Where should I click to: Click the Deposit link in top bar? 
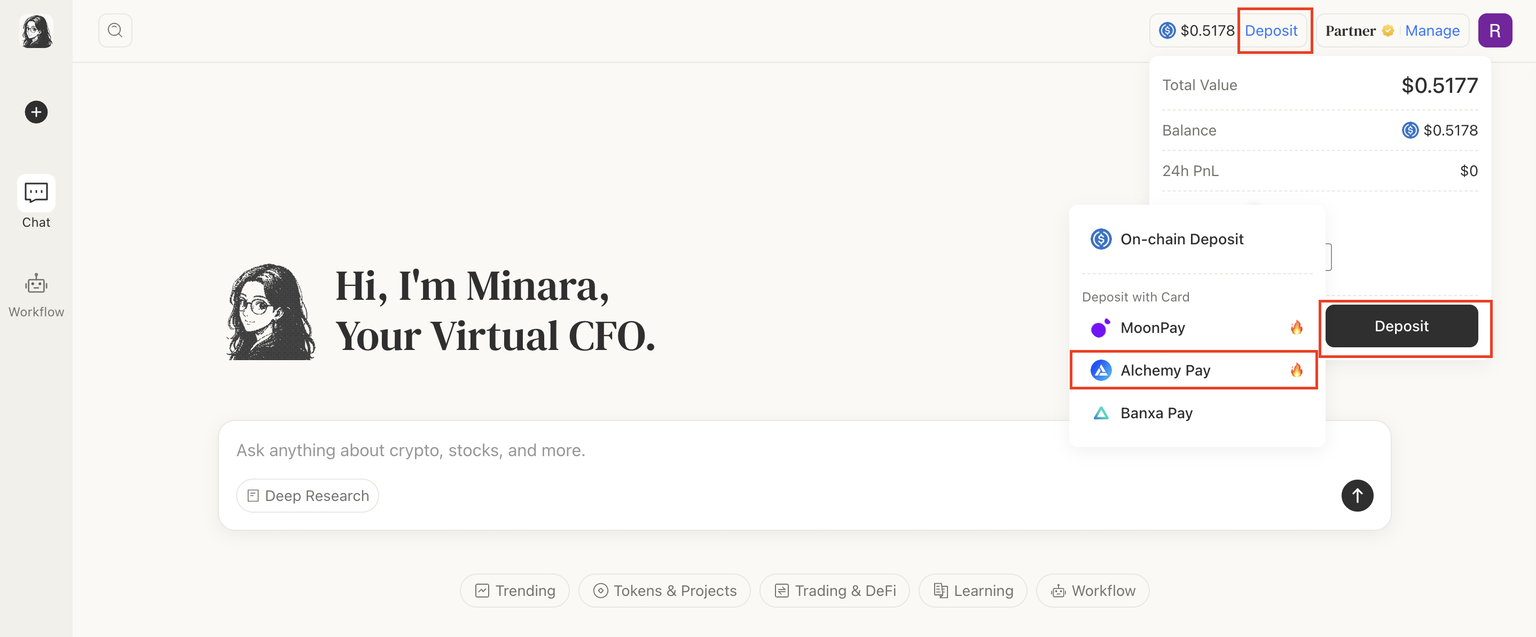coord(1271,30)
